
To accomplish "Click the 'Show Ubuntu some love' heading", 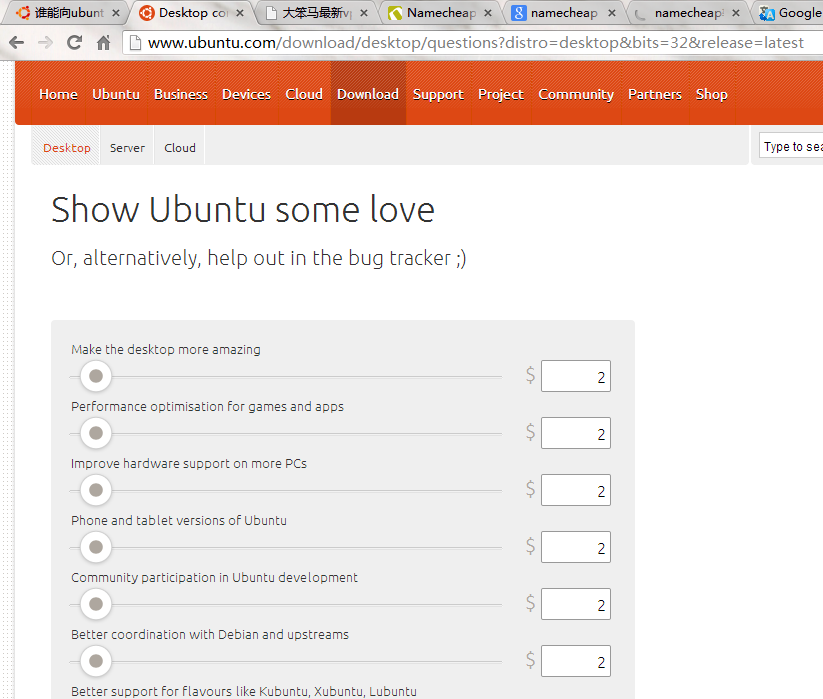I will coord(243,209).
